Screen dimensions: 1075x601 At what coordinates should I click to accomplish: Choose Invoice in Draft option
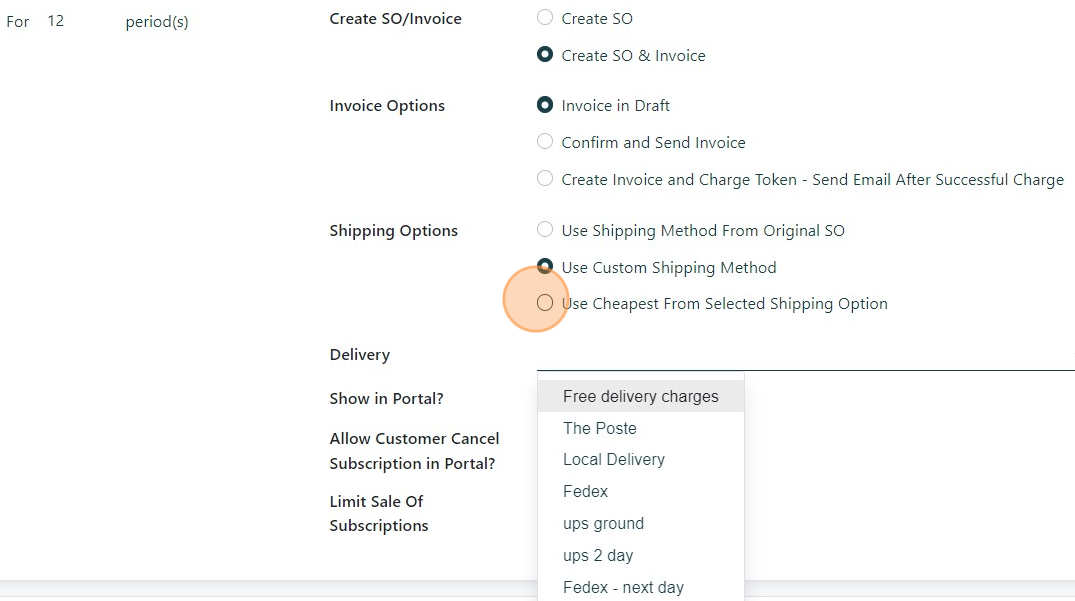(x=545, y=105)
